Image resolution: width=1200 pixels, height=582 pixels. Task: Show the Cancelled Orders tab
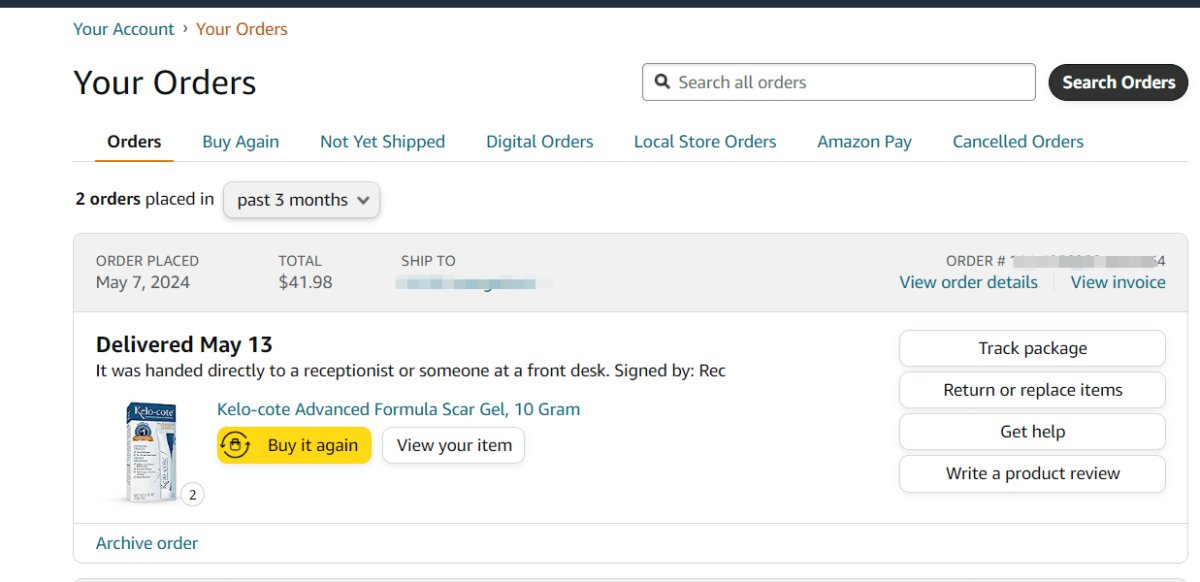1018,142
